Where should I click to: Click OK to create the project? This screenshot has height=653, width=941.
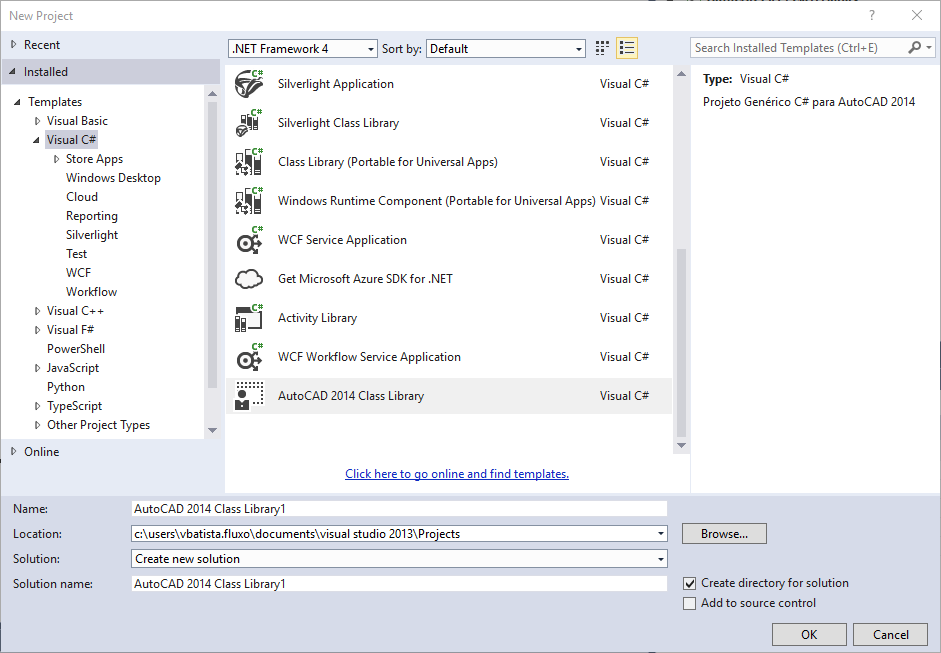coord(809,634)
